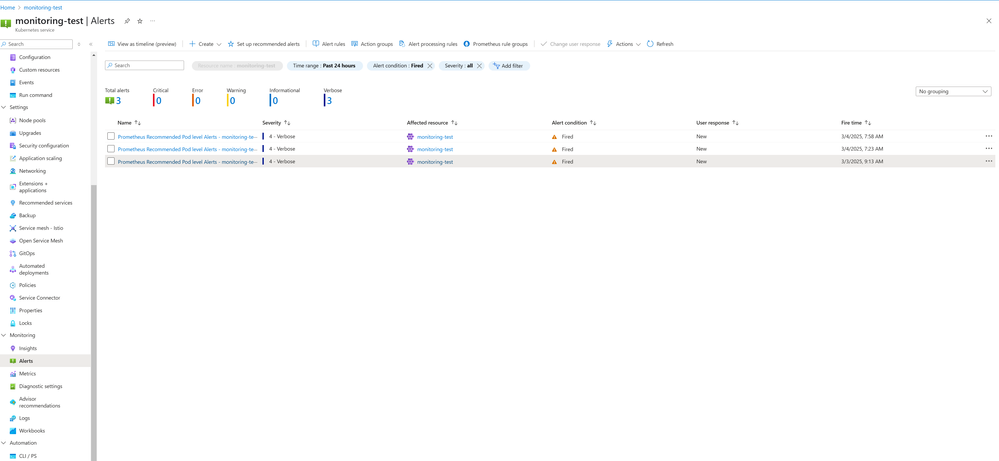The image size is (999, 461).
Task: Open more options for 7:23 AM alert
Action: (988, 148)
